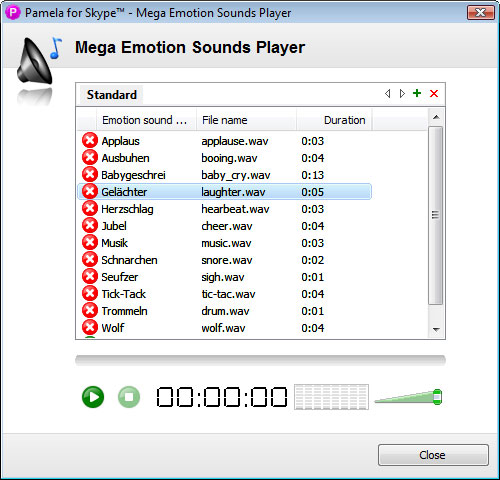The width and height of the screenshot is (500, 480).
Task: Select the Standard tab
Action: 112,95
